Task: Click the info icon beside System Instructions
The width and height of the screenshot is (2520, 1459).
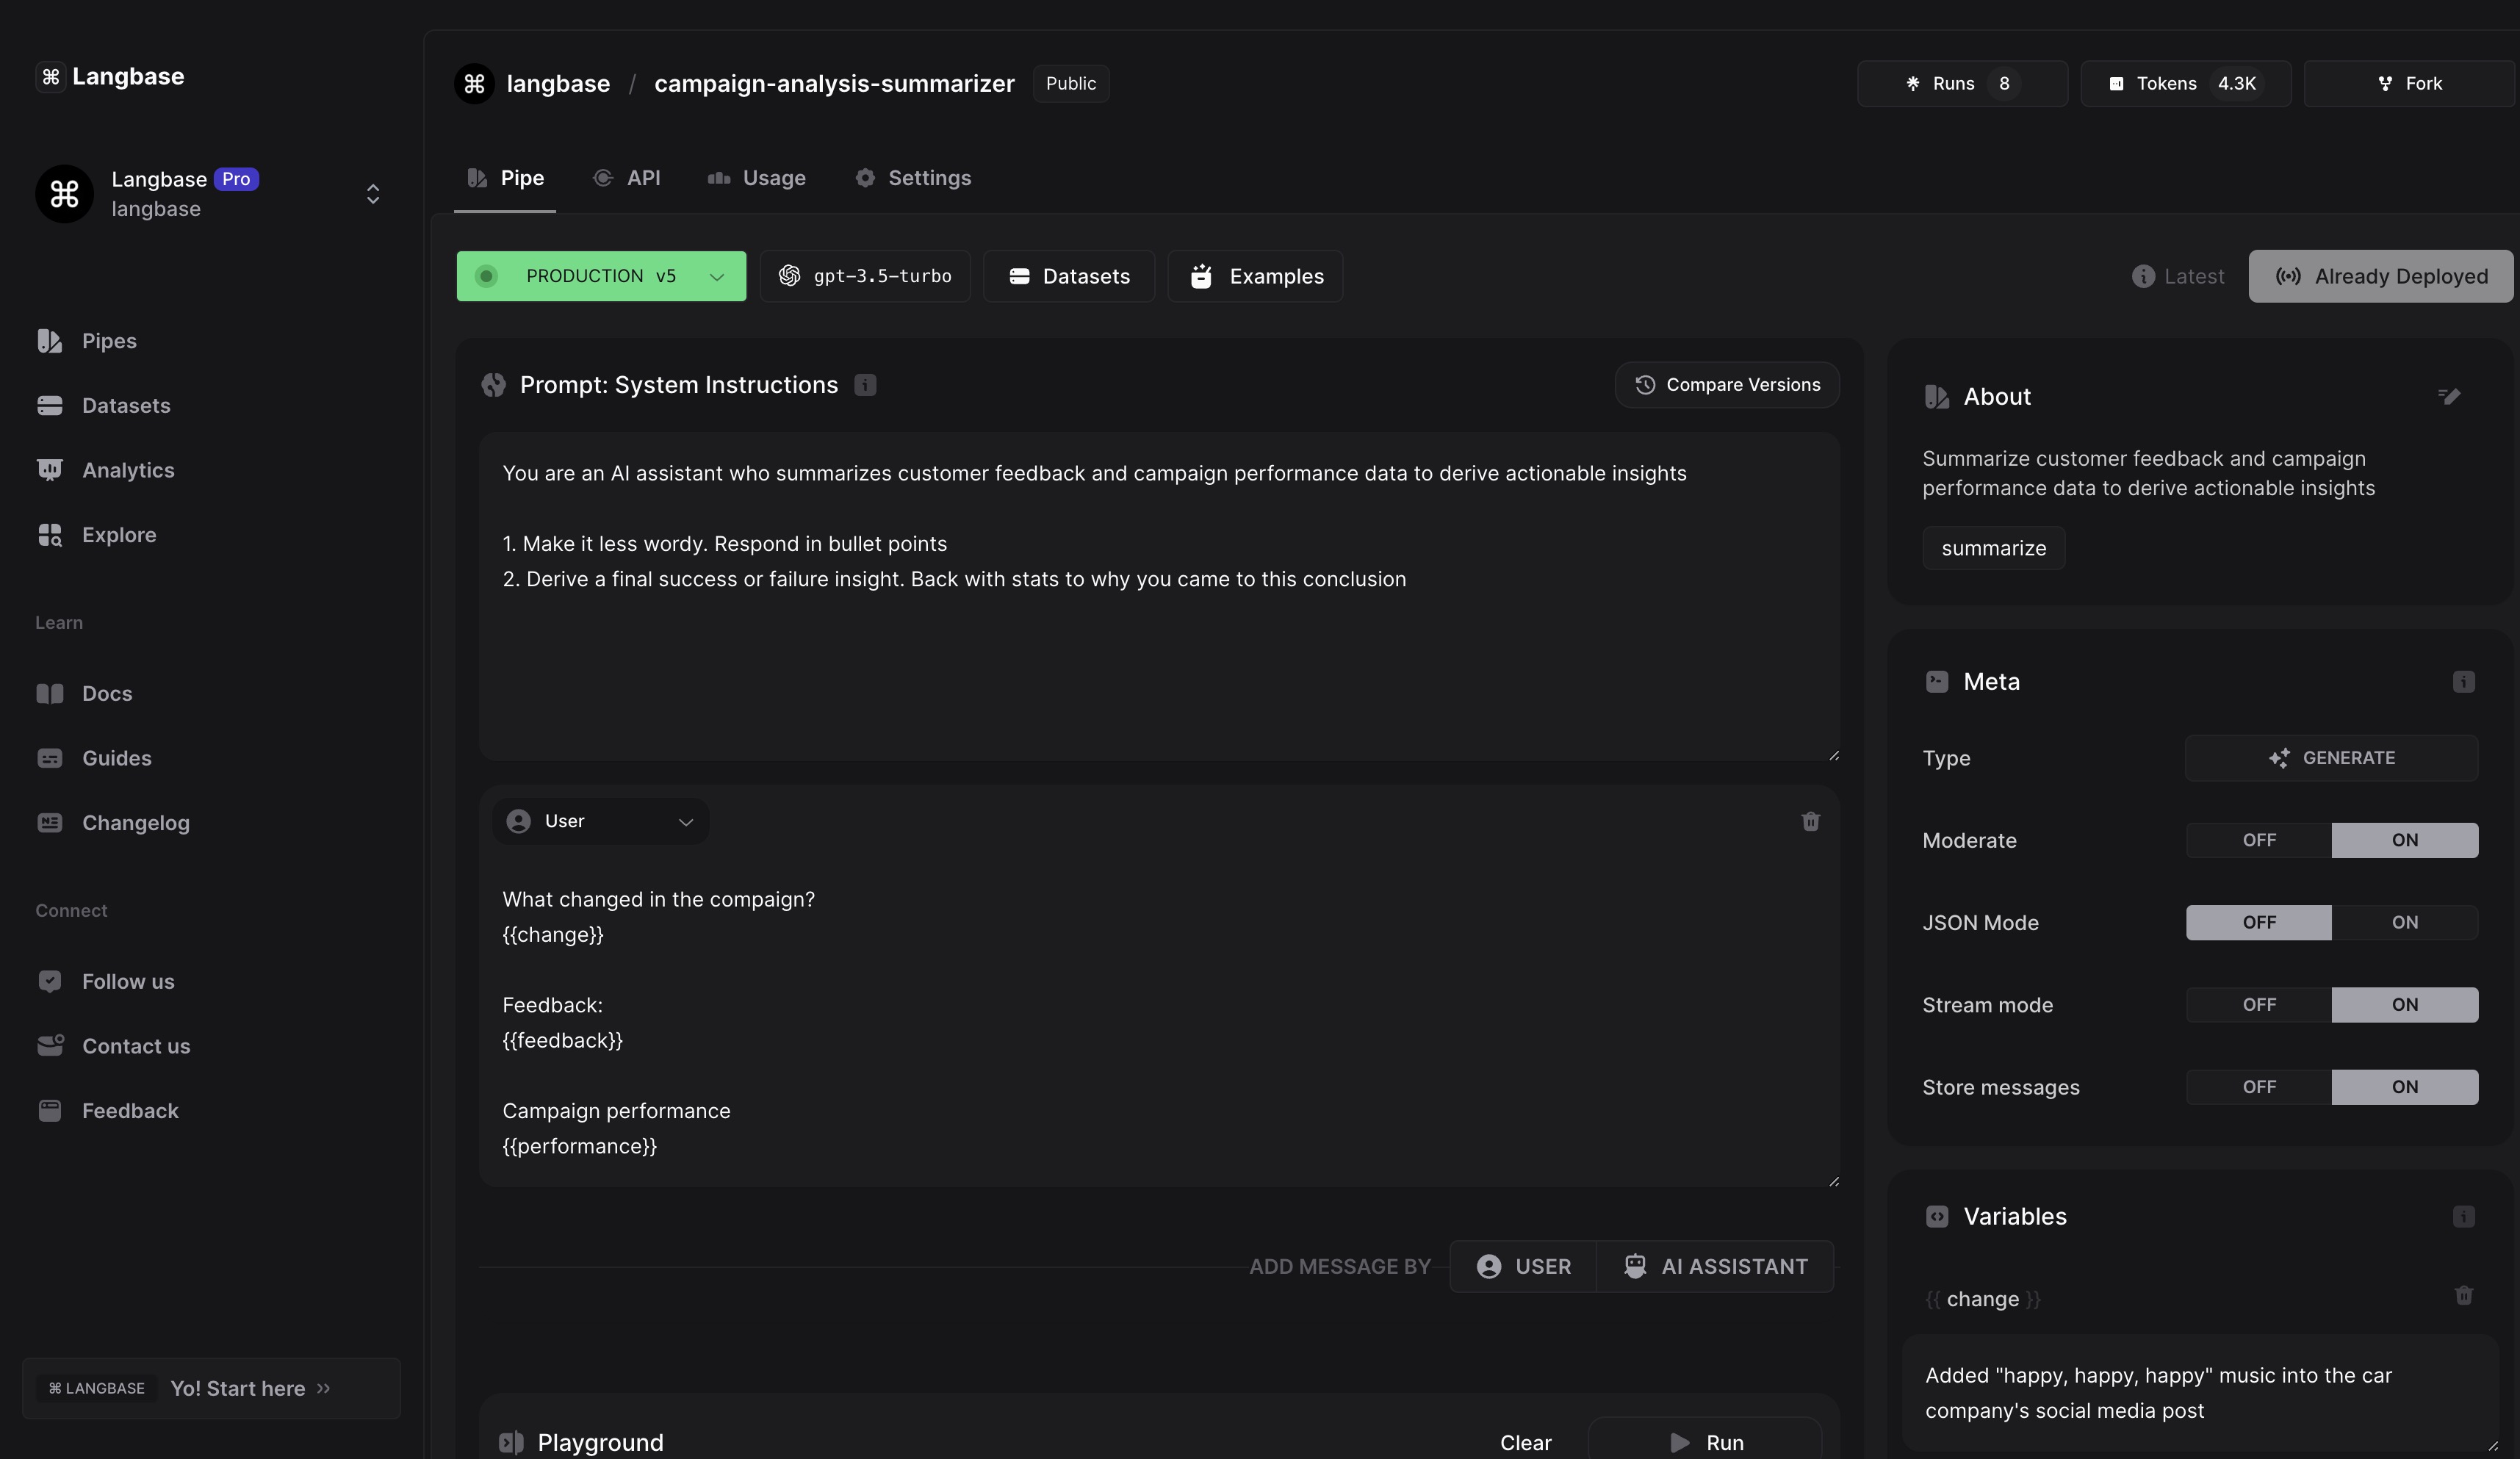Action: click(x=865, y=385)
